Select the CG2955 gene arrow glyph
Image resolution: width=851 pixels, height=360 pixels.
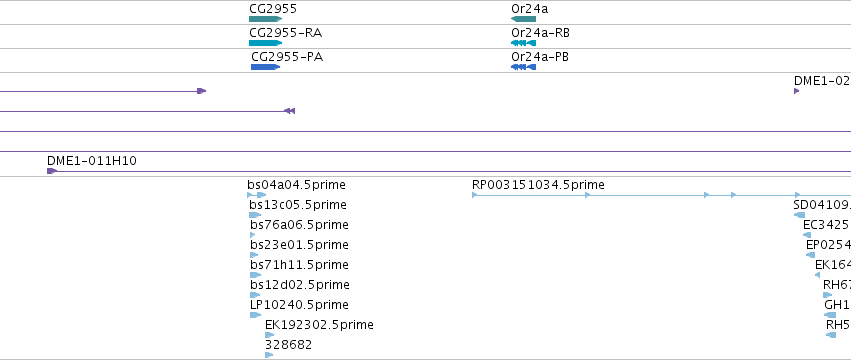[x=265, y=19]
